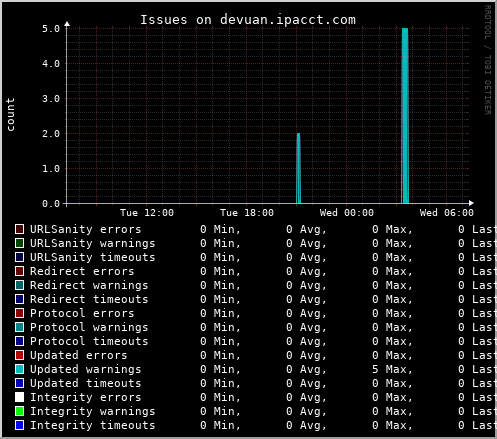Click the Tue 12:00 time axis label
497x439 pixels.
(147, 213)
